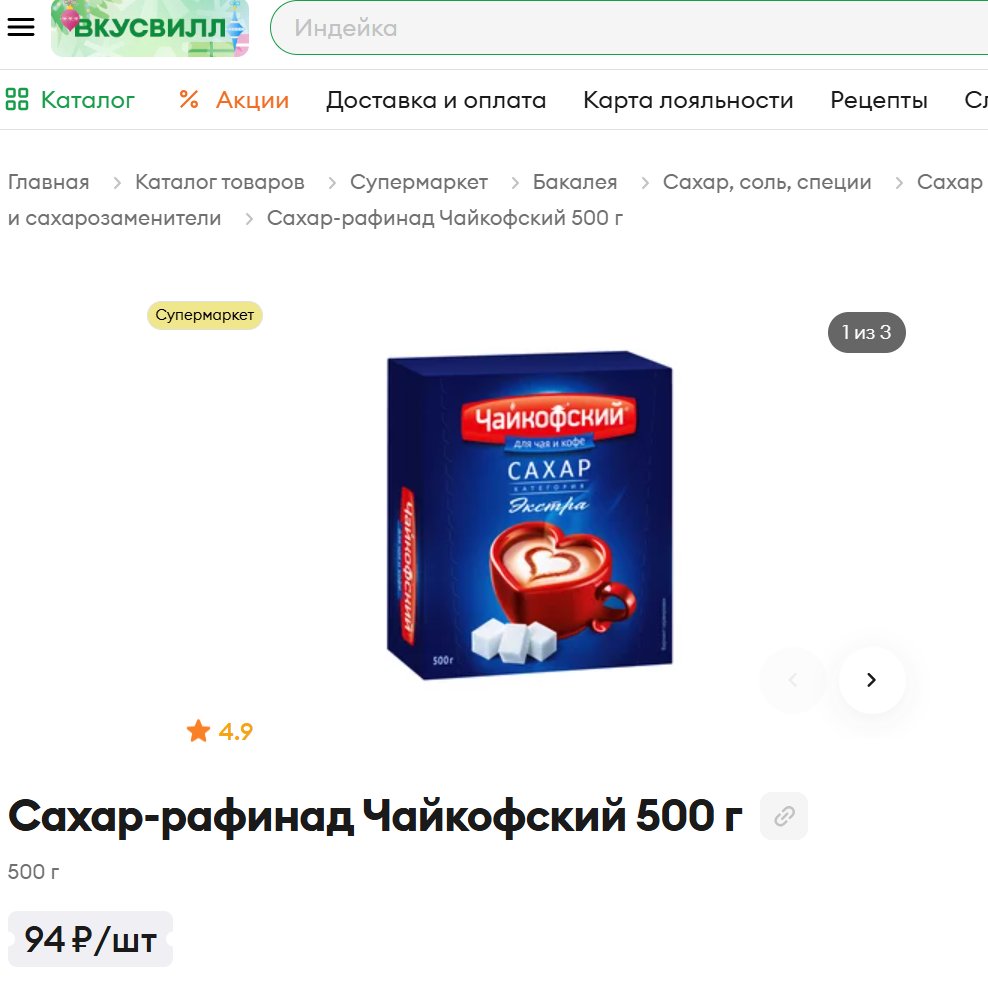
Task: Open Доставка и оплата menu item
Action: [436, 100]
